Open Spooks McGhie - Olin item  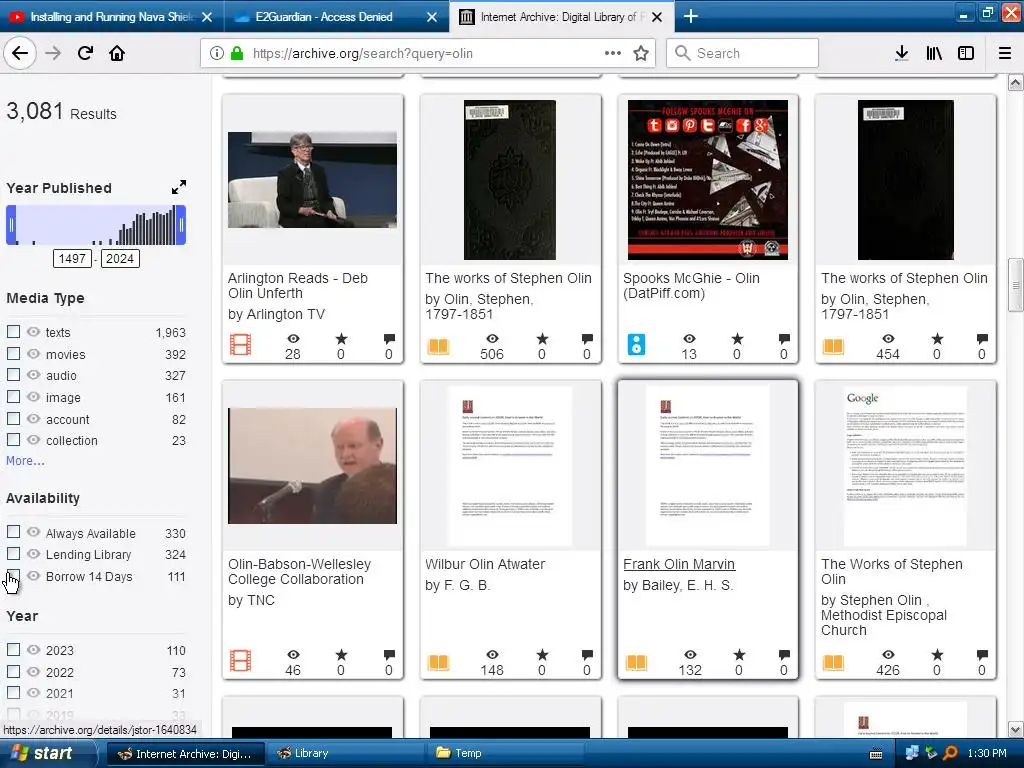pyautogui.click(x=691, y=285)
